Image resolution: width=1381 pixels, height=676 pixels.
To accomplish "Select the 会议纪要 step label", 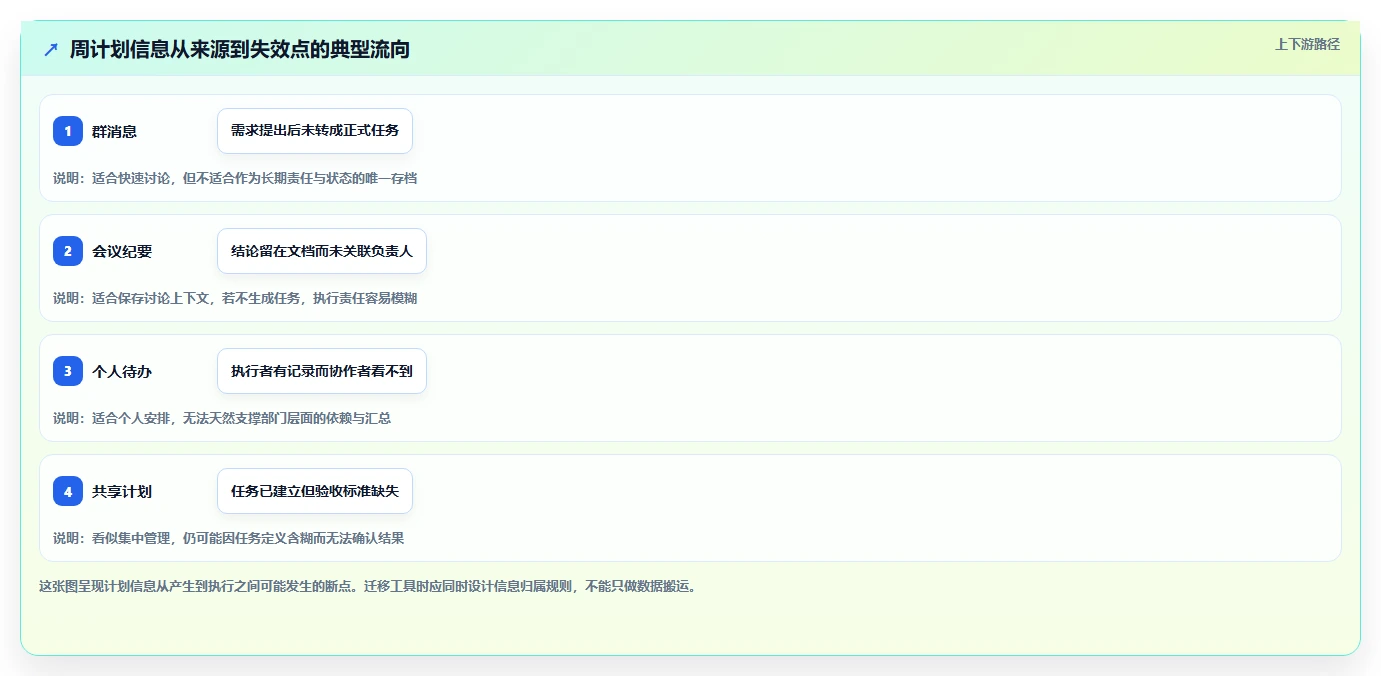I will (x=122, y=251).
